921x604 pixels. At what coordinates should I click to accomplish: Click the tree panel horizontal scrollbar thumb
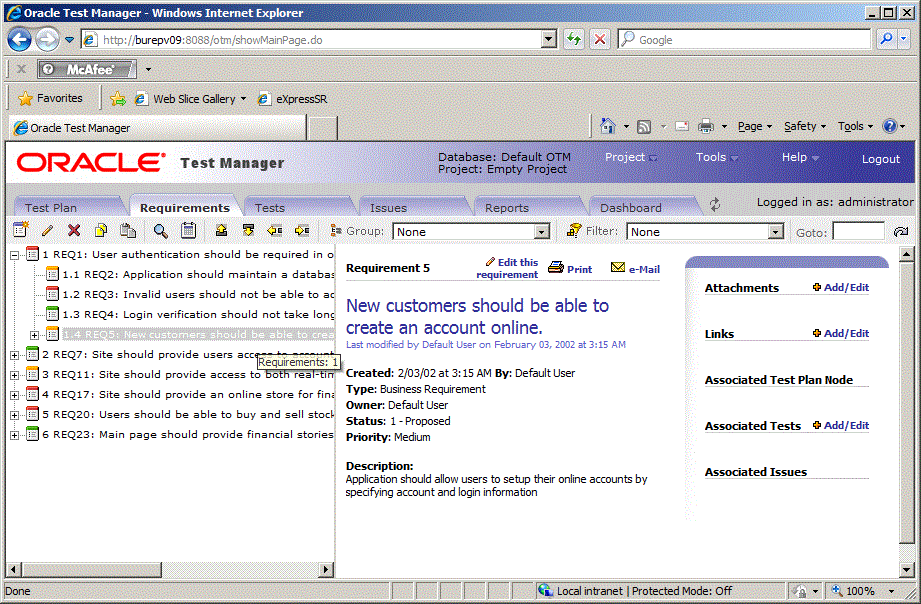pos(92,569)
